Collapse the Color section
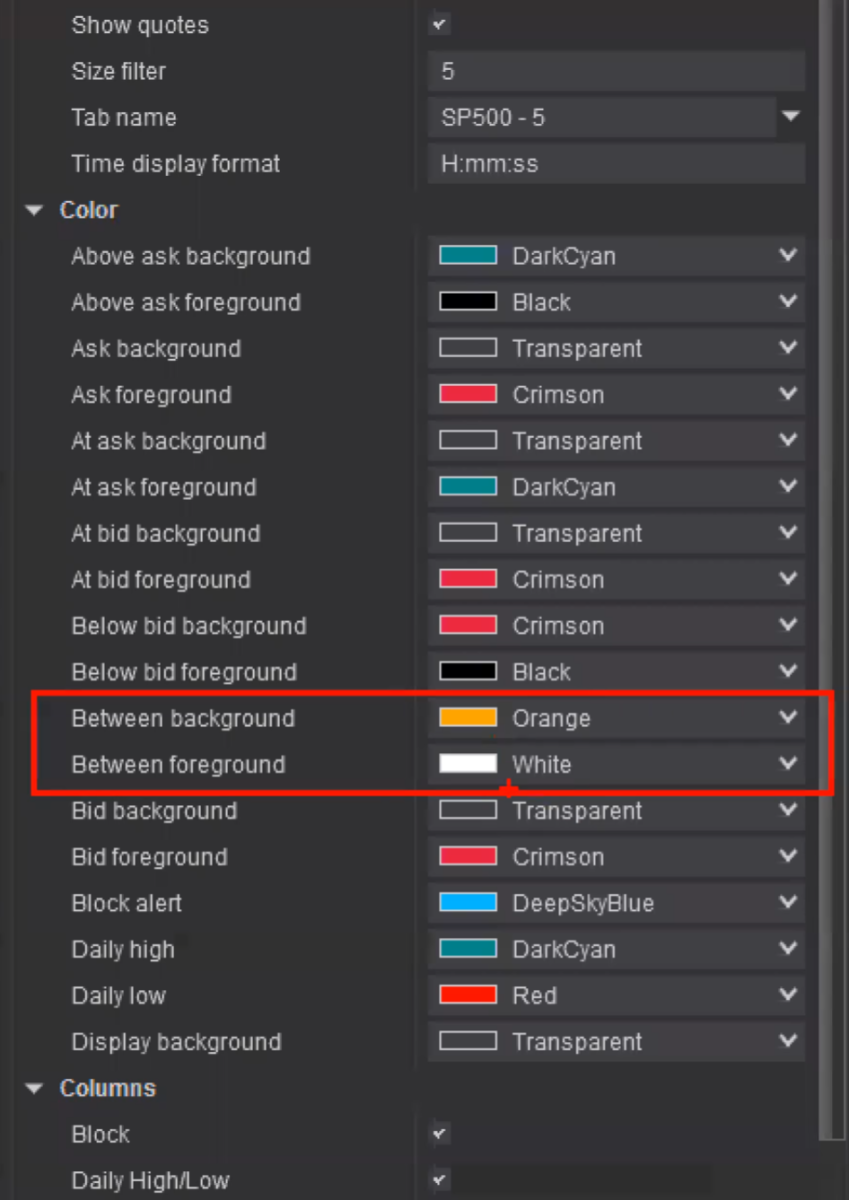 click(x=36, y=210)
